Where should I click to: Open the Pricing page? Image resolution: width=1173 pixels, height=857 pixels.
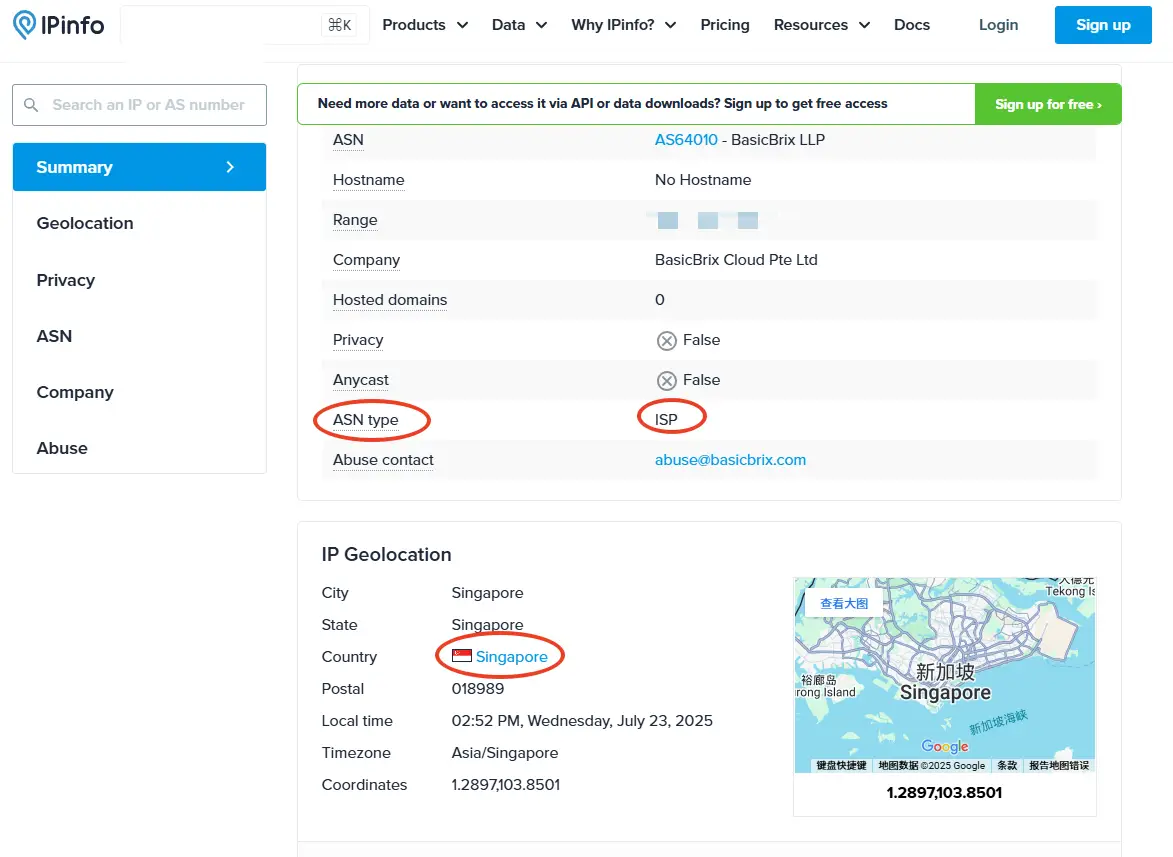point(724,25)
